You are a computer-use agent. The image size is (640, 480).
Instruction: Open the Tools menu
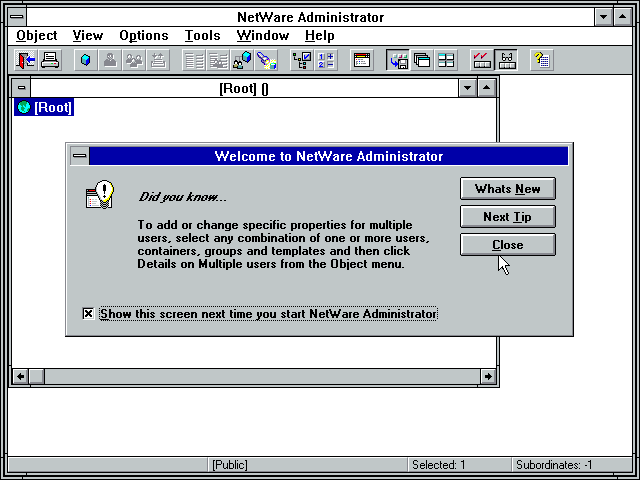pyautogui.click(x=202, y=36)
